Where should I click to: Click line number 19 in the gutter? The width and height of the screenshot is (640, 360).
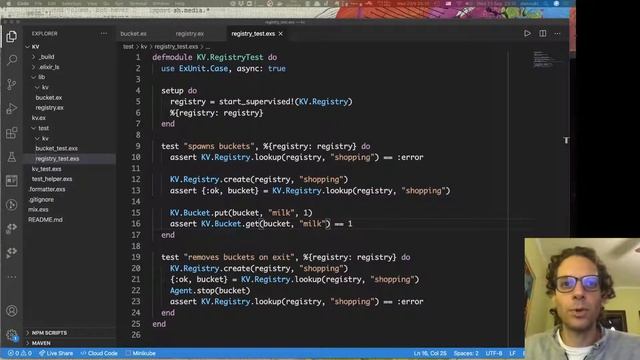tap(136, 257)
